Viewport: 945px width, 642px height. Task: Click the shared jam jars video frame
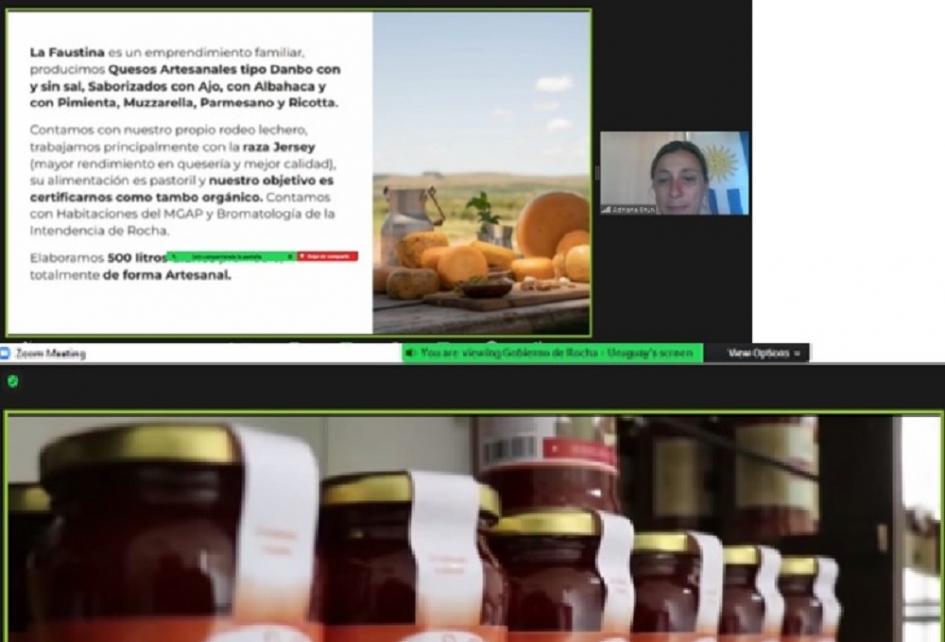(474, 527)
